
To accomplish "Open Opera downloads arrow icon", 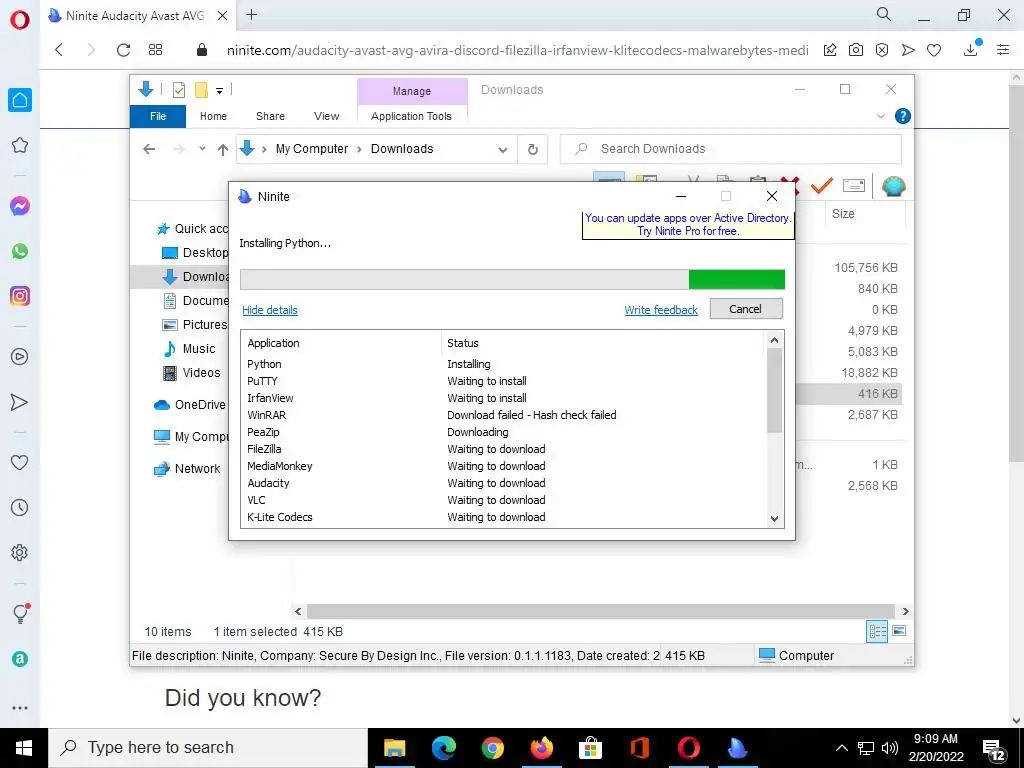I will [971, 49].
